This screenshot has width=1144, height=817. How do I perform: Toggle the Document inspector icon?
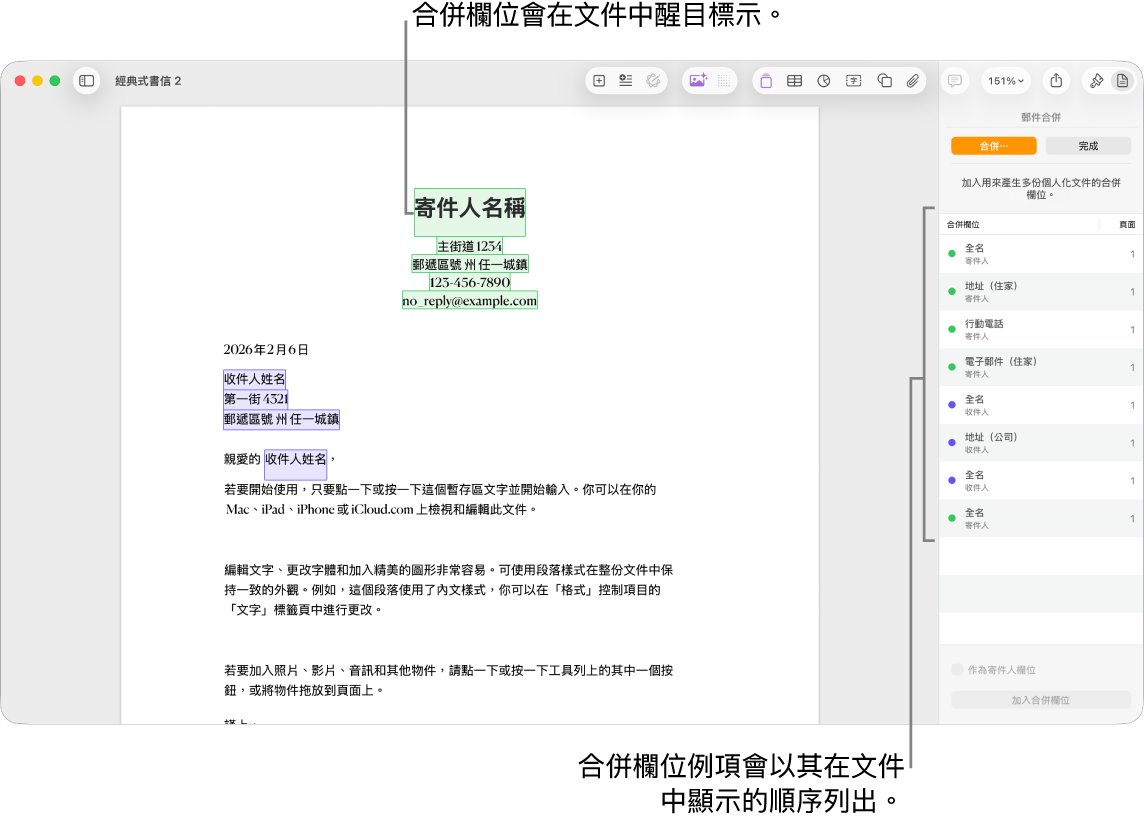(1122, 81)
